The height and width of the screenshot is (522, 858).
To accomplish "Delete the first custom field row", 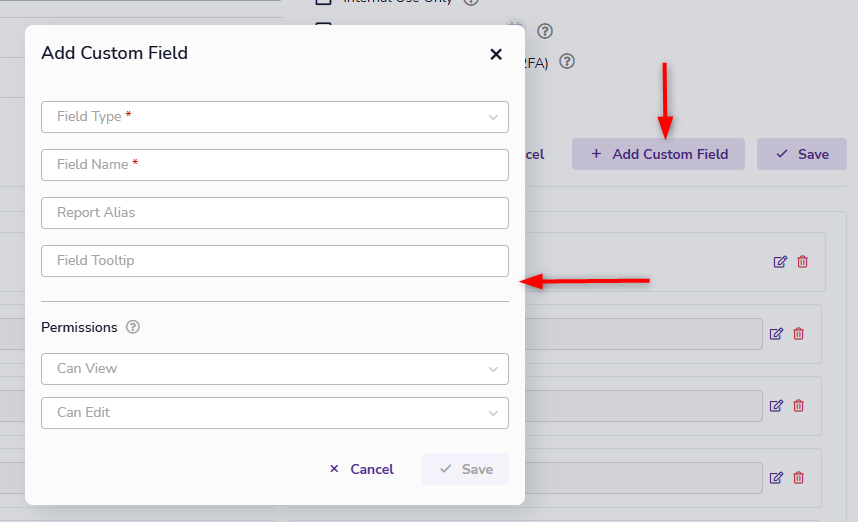I will coord(802,262).
